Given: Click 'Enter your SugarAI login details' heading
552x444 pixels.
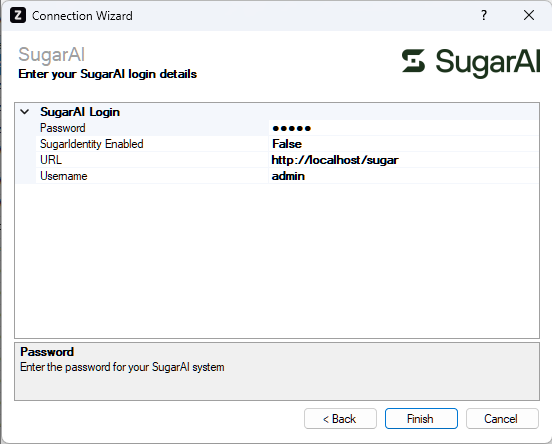Looking at the screenshot, I should pos(107,74).
